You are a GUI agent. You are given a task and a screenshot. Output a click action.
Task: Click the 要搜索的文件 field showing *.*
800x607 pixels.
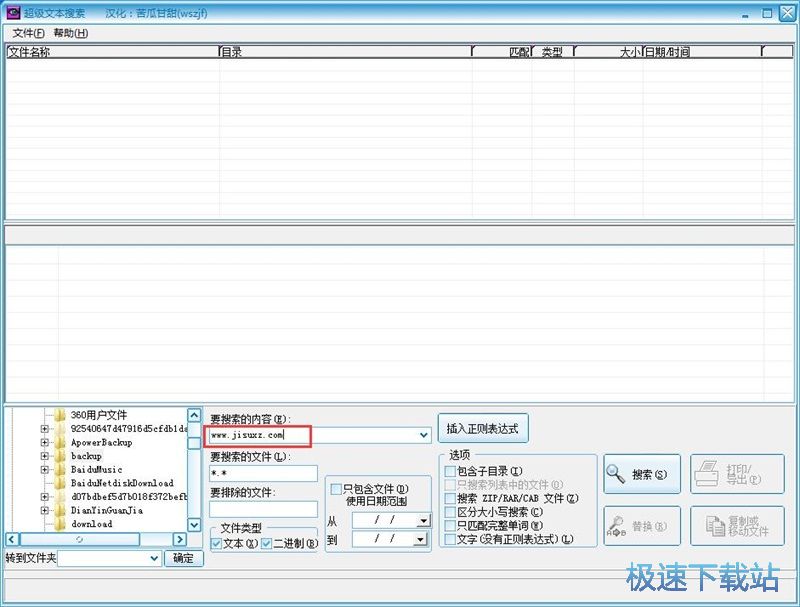[263, 473]
